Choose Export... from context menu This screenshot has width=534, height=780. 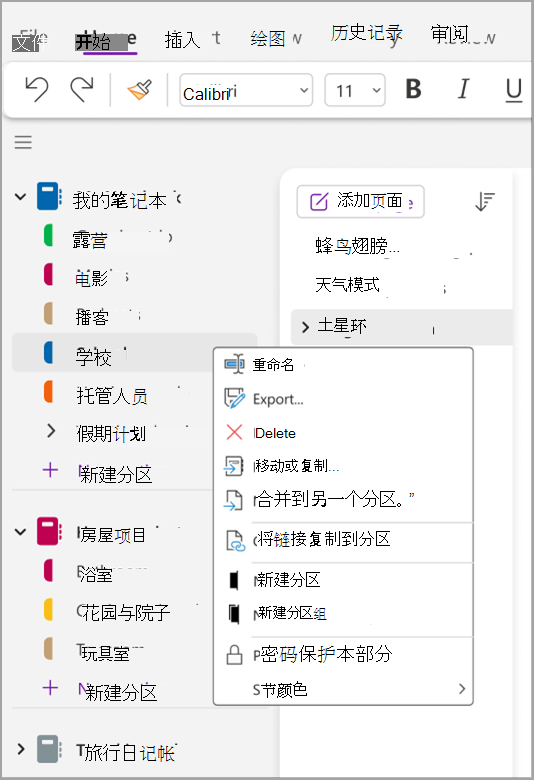pos(278,399)
